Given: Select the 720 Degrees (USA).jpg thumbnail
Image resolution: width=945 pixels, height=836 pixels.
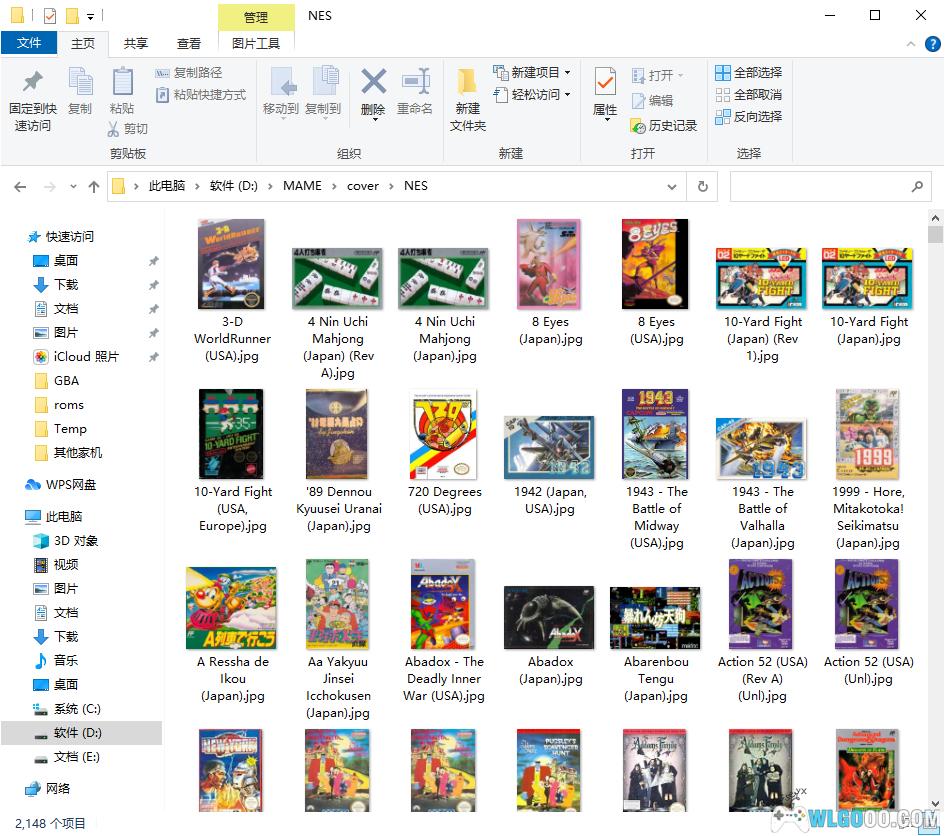Looking at the screenshot, I should coord(444,435).
